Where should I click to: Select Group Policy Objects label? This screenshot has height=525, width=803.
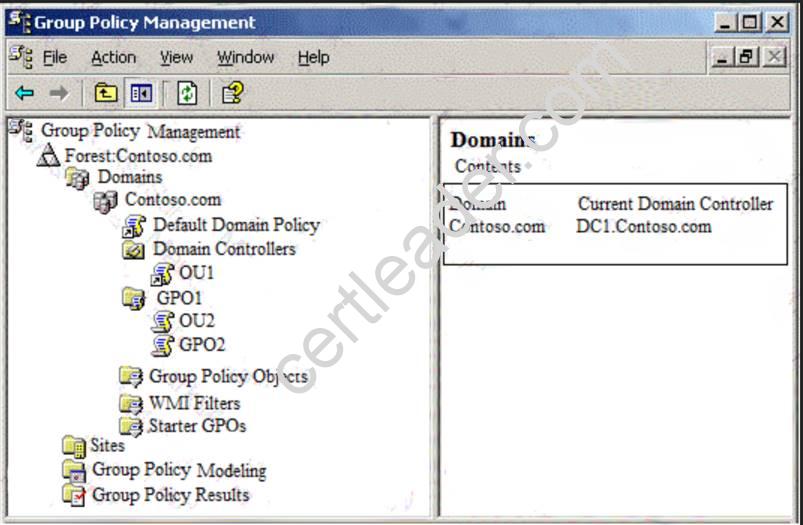point(228,377)
